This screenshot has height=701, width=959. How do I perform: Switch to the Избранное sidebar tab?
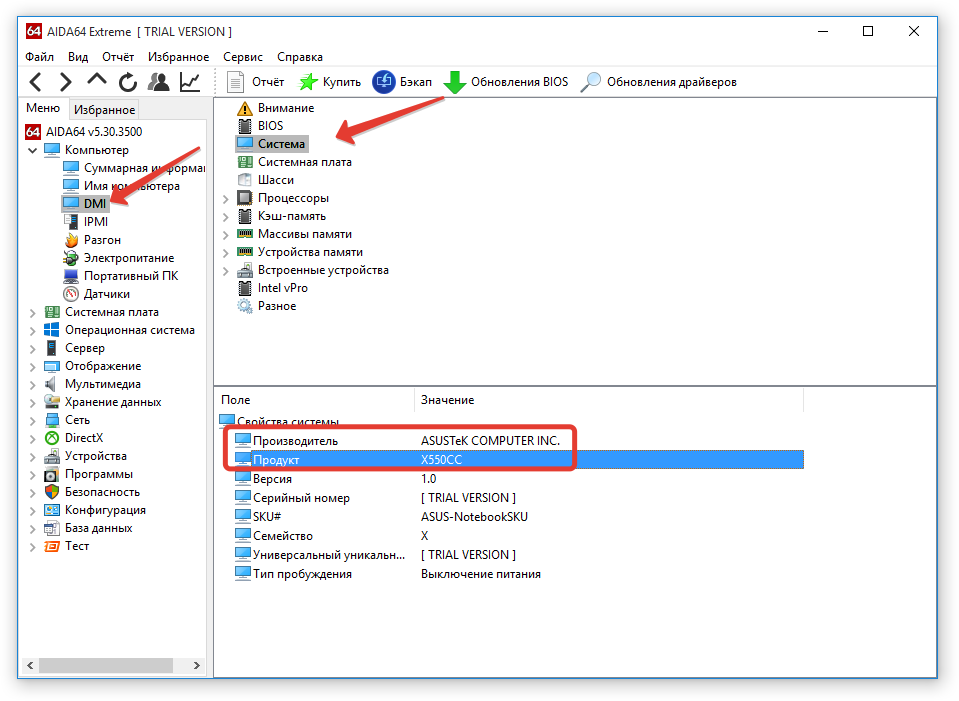click(x=104, y=109)
